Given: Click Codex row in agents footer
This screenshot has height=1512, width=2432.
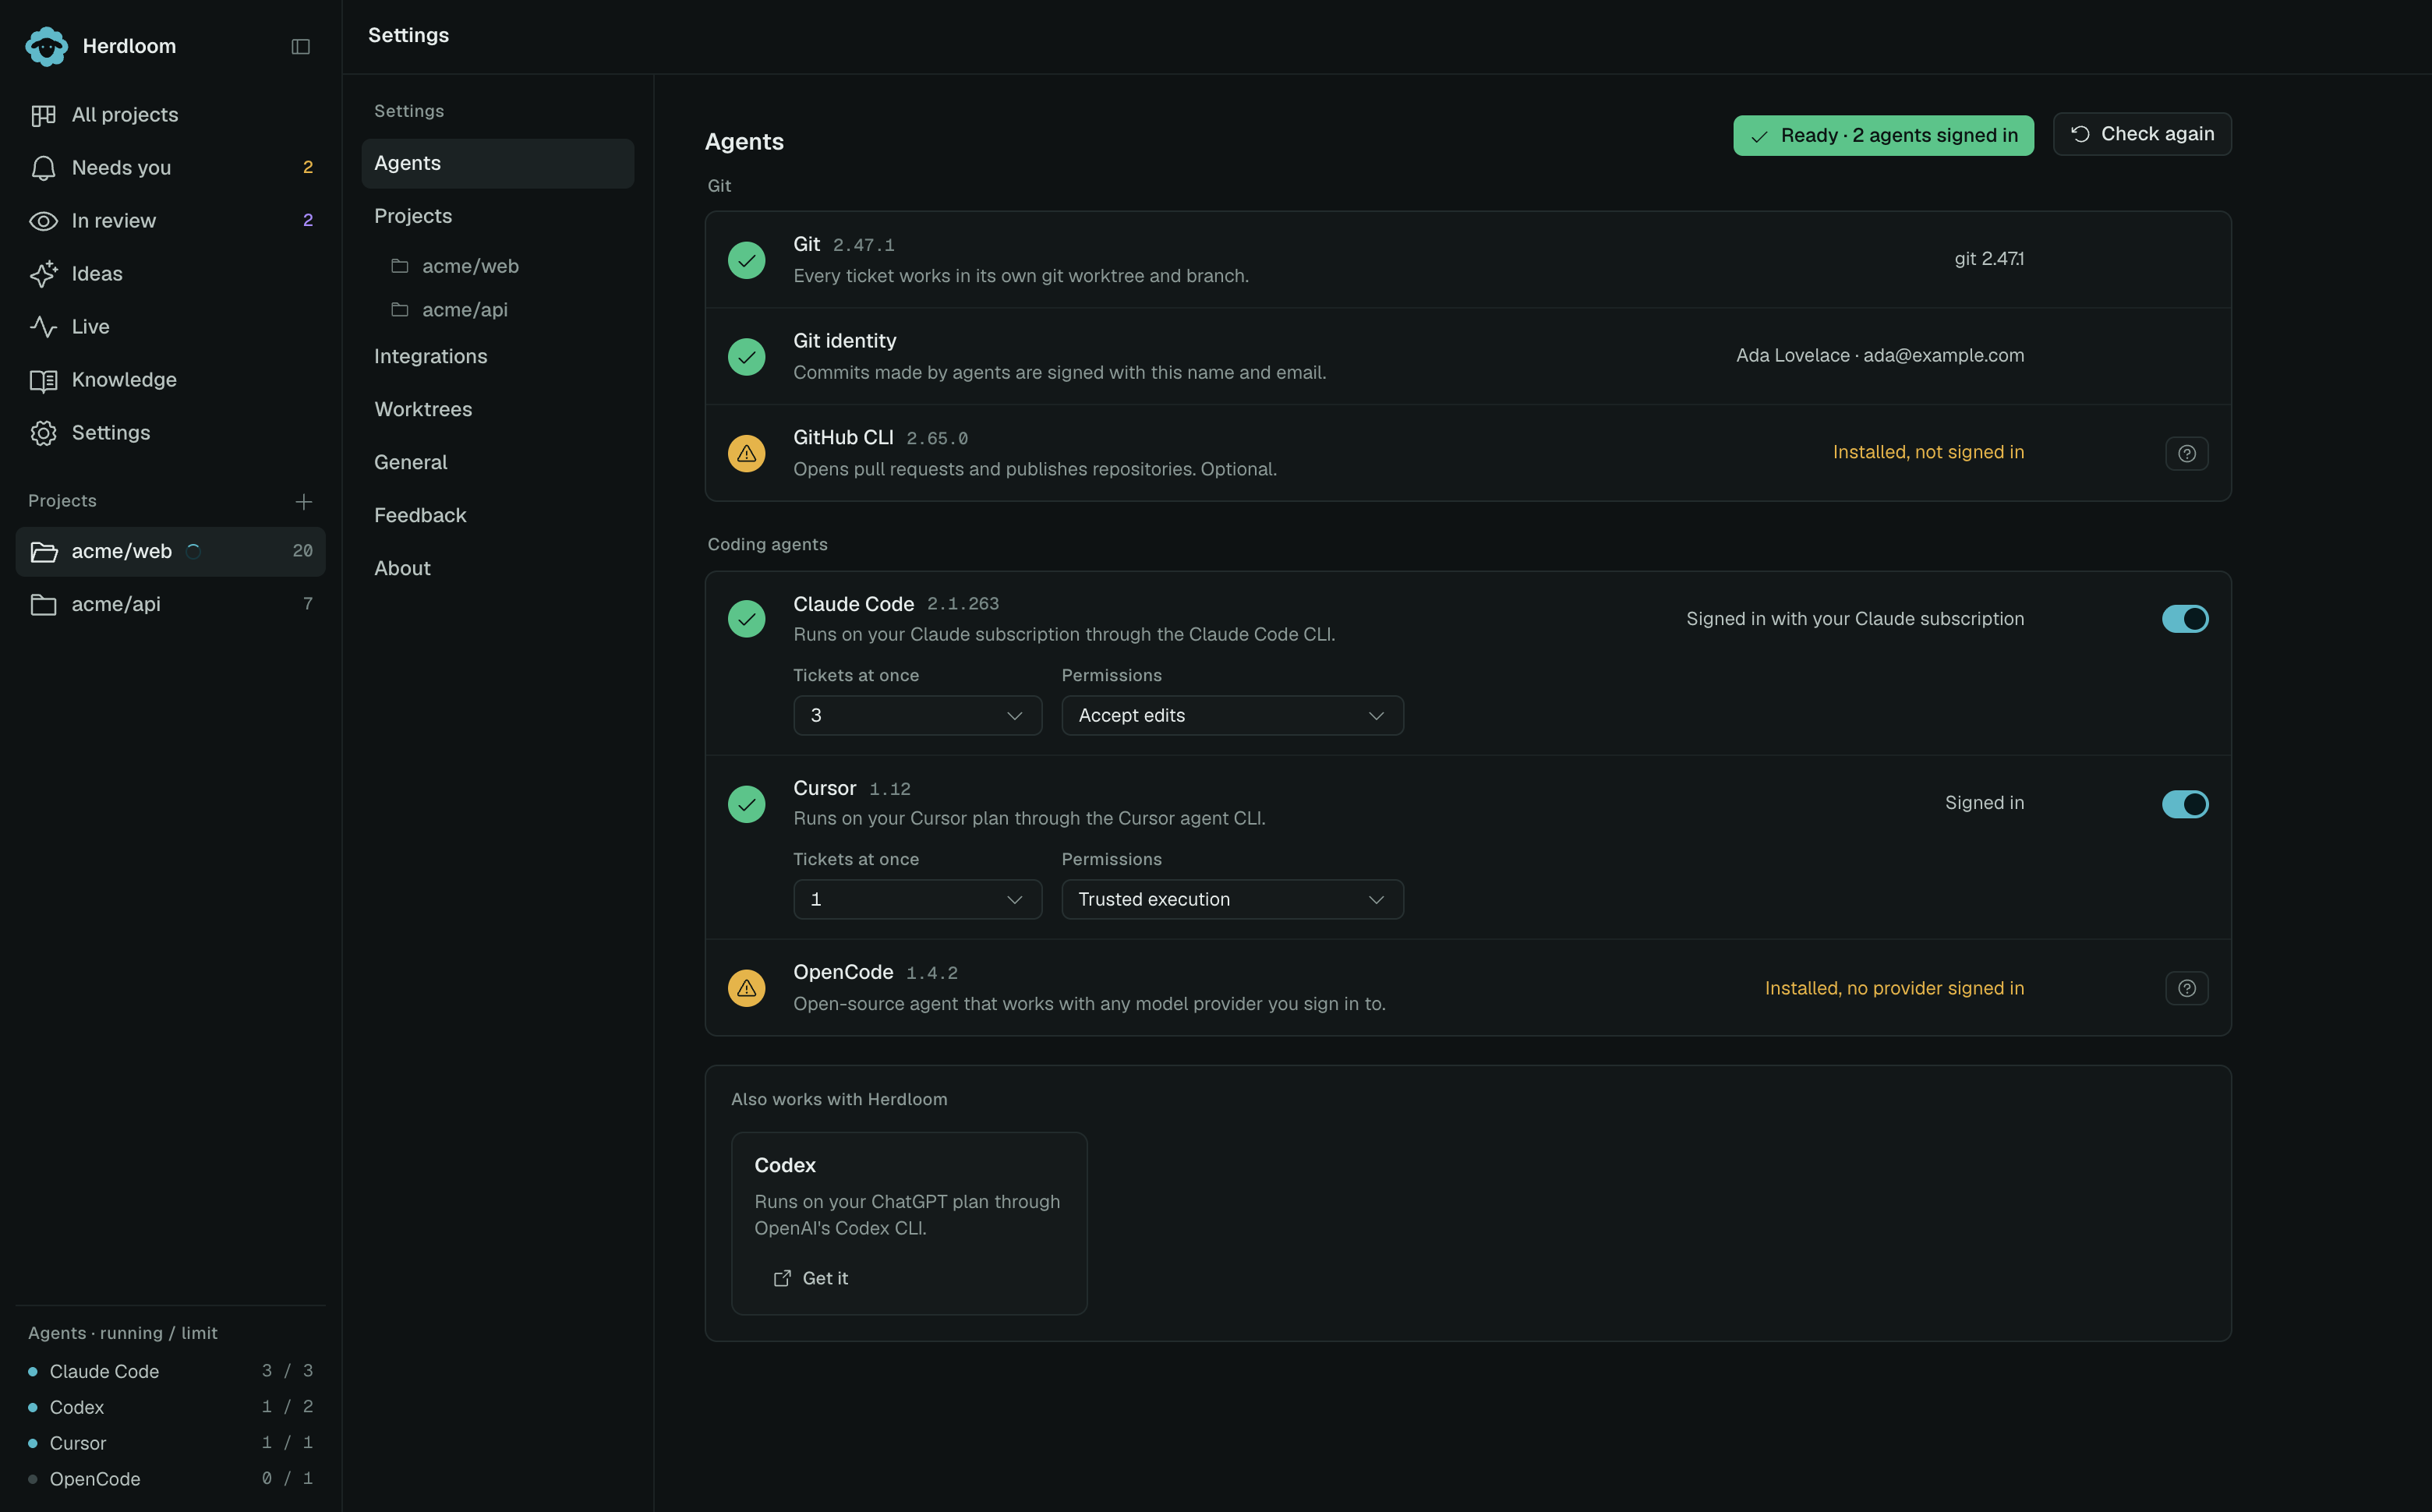Looking at the screenshot, I should (x=170, y=1407).
